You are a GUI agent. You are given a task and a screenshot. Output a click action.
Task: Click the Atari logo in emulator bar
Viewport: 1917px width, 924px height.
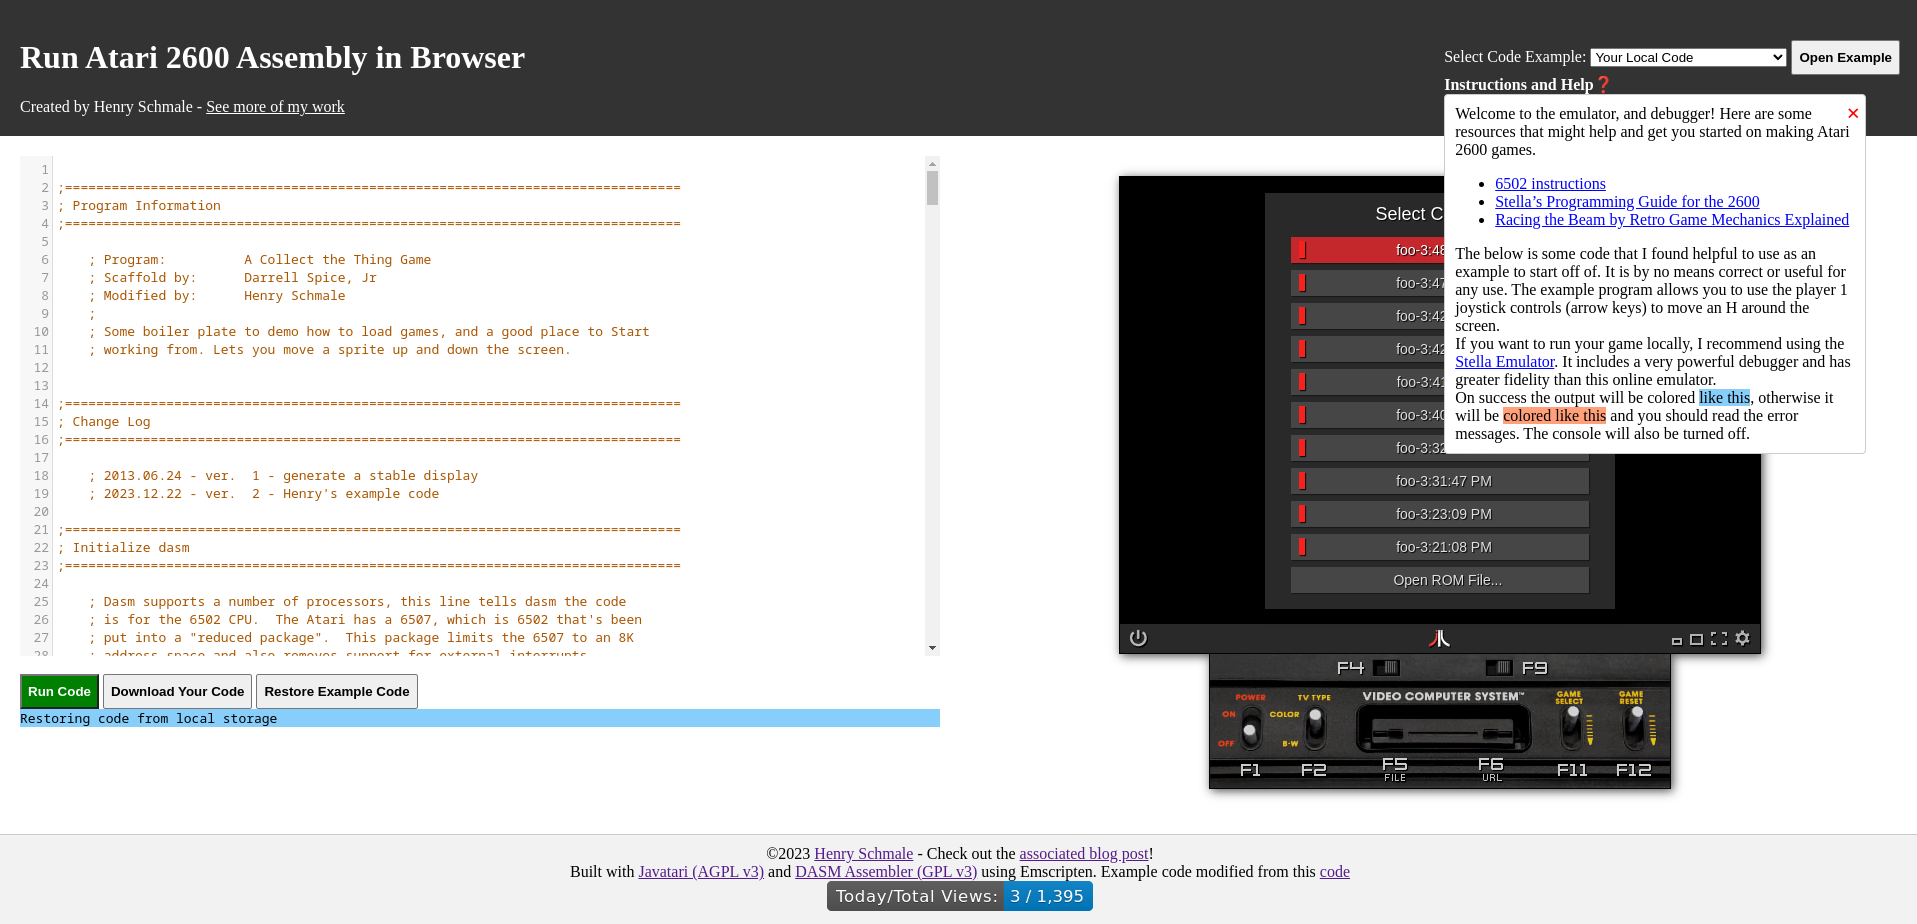(1439, 638)
